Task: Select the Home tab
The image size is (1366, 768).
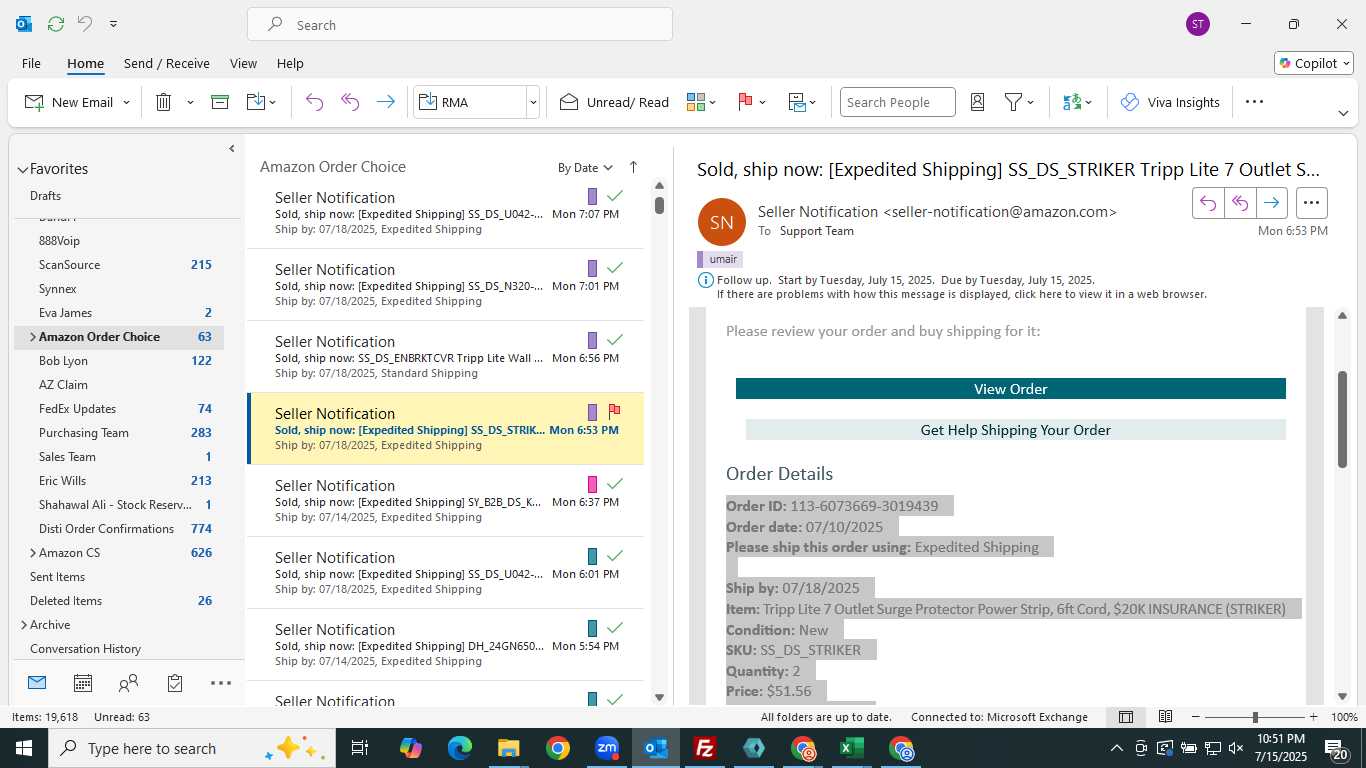Action: (85, 63)
